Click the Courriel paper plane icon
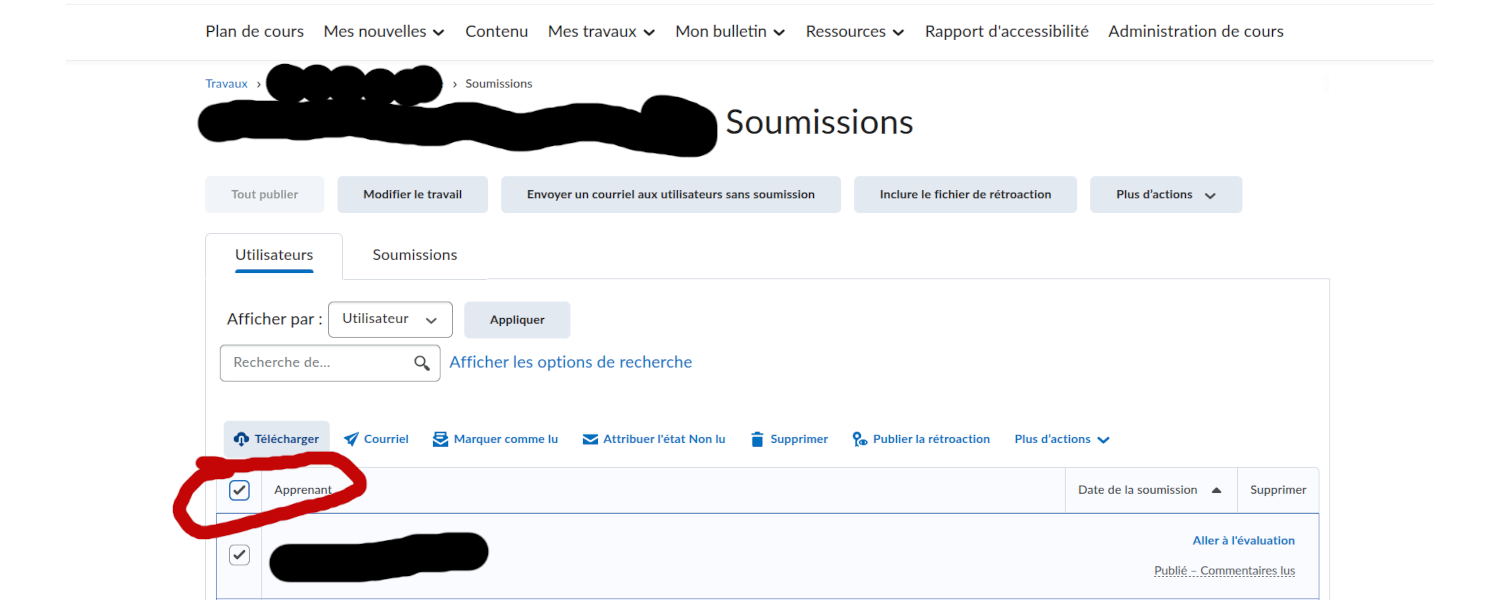This screenshot has height=600, width=1500. point(351,440)
